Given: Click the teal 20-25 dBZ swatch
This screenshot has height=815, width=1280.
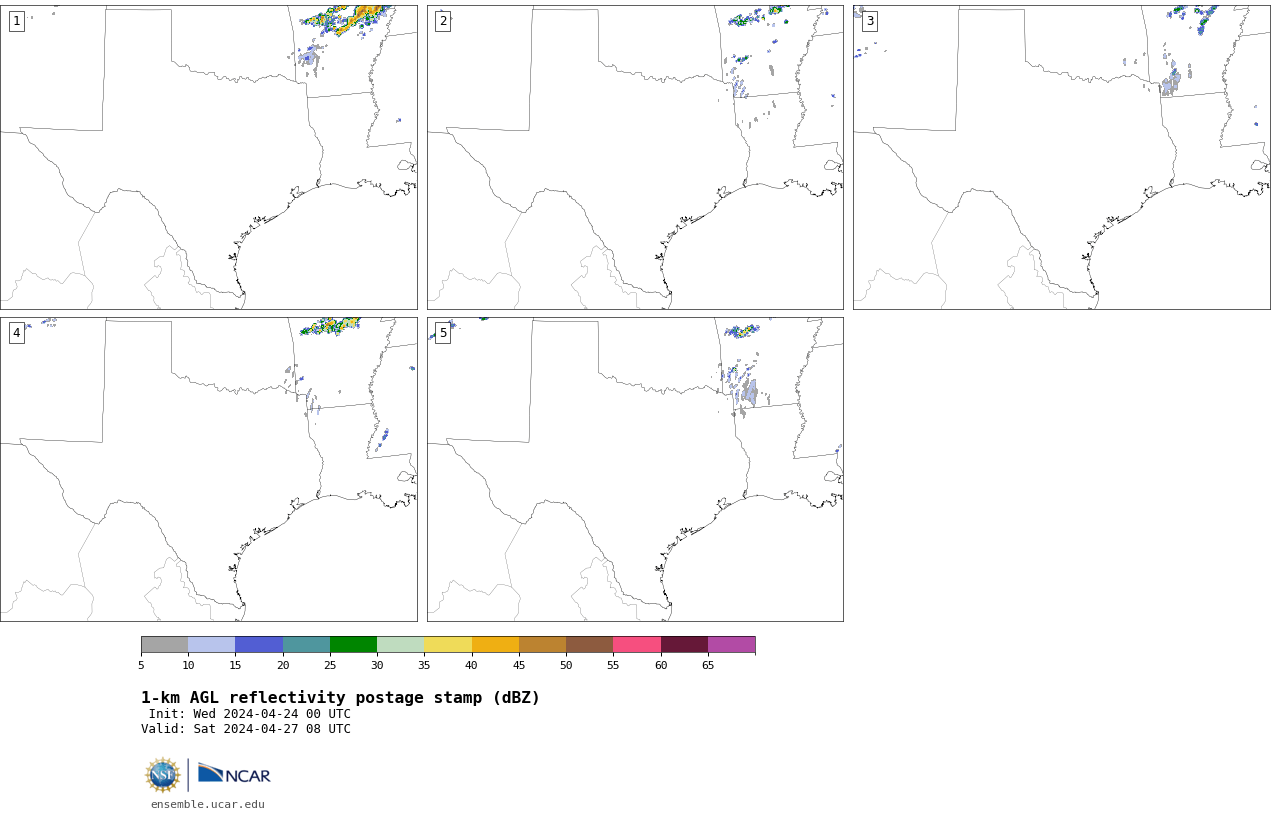Looking at the screenshot, I should pos(306,644).
